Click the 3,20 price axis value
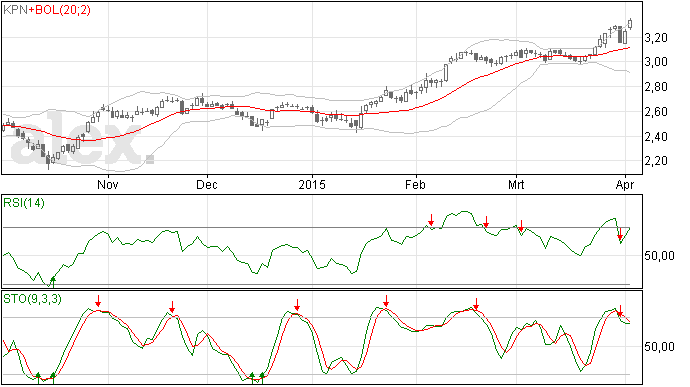The height and width of the screenshot is (387, 690). tap(656, 38)
